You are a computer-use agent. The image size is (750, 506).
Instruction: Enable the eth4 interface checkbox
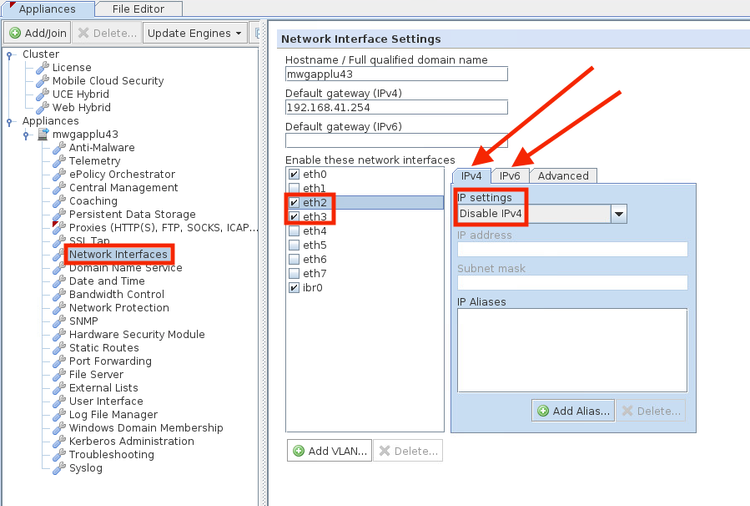(x=294, y=231)
